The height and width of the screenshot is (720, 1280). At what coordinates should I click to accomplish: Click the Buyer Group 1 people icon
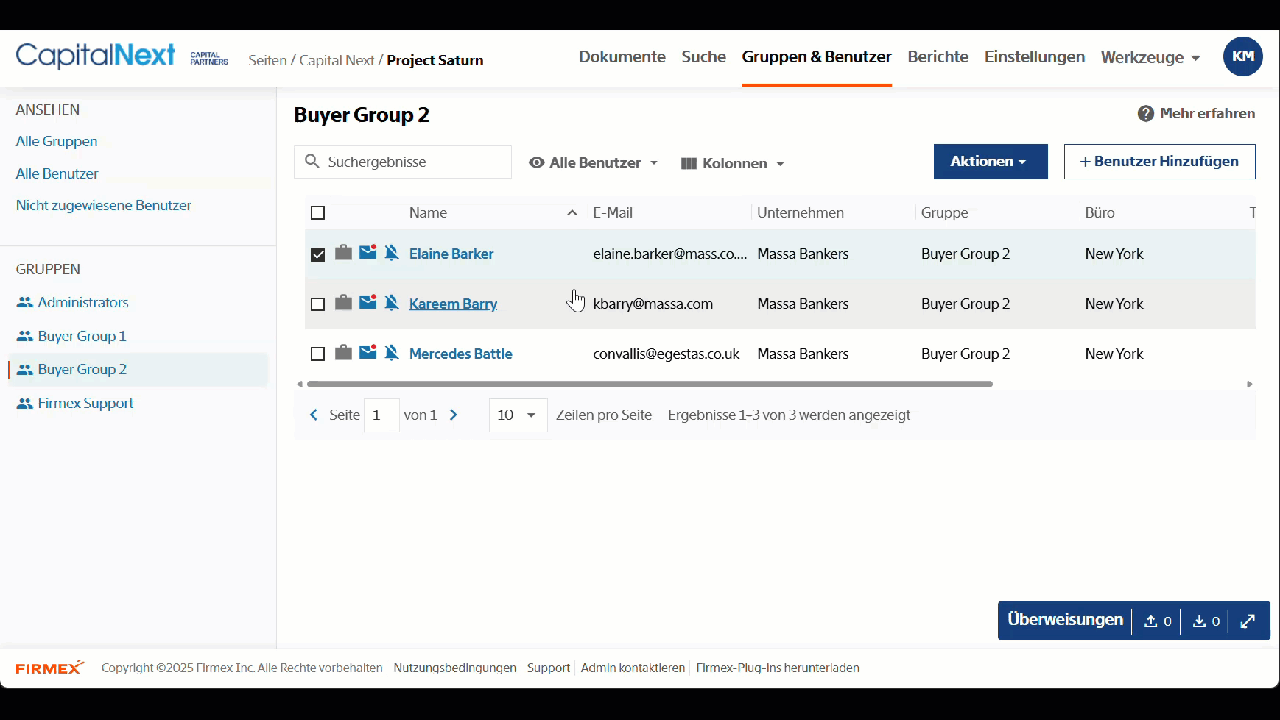coord(24,337)
